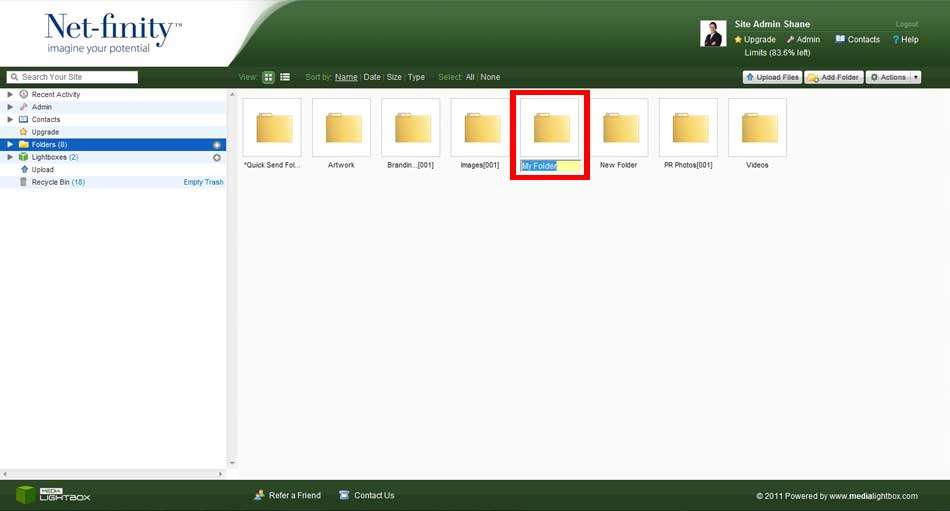The width and height of the screenshot is (950, 511).
Task: Click the add icon beside Lightboxes
Action: (217, 157)
